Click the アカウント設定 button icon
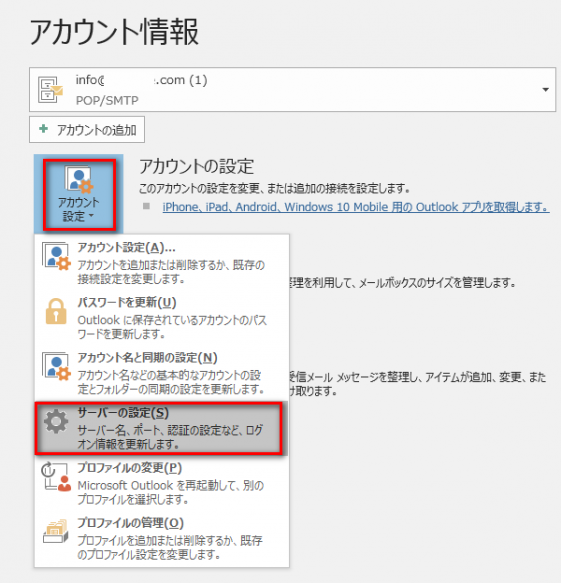This screenshot has height=583, width=561. pyautogui.click(x=79, y=180)
